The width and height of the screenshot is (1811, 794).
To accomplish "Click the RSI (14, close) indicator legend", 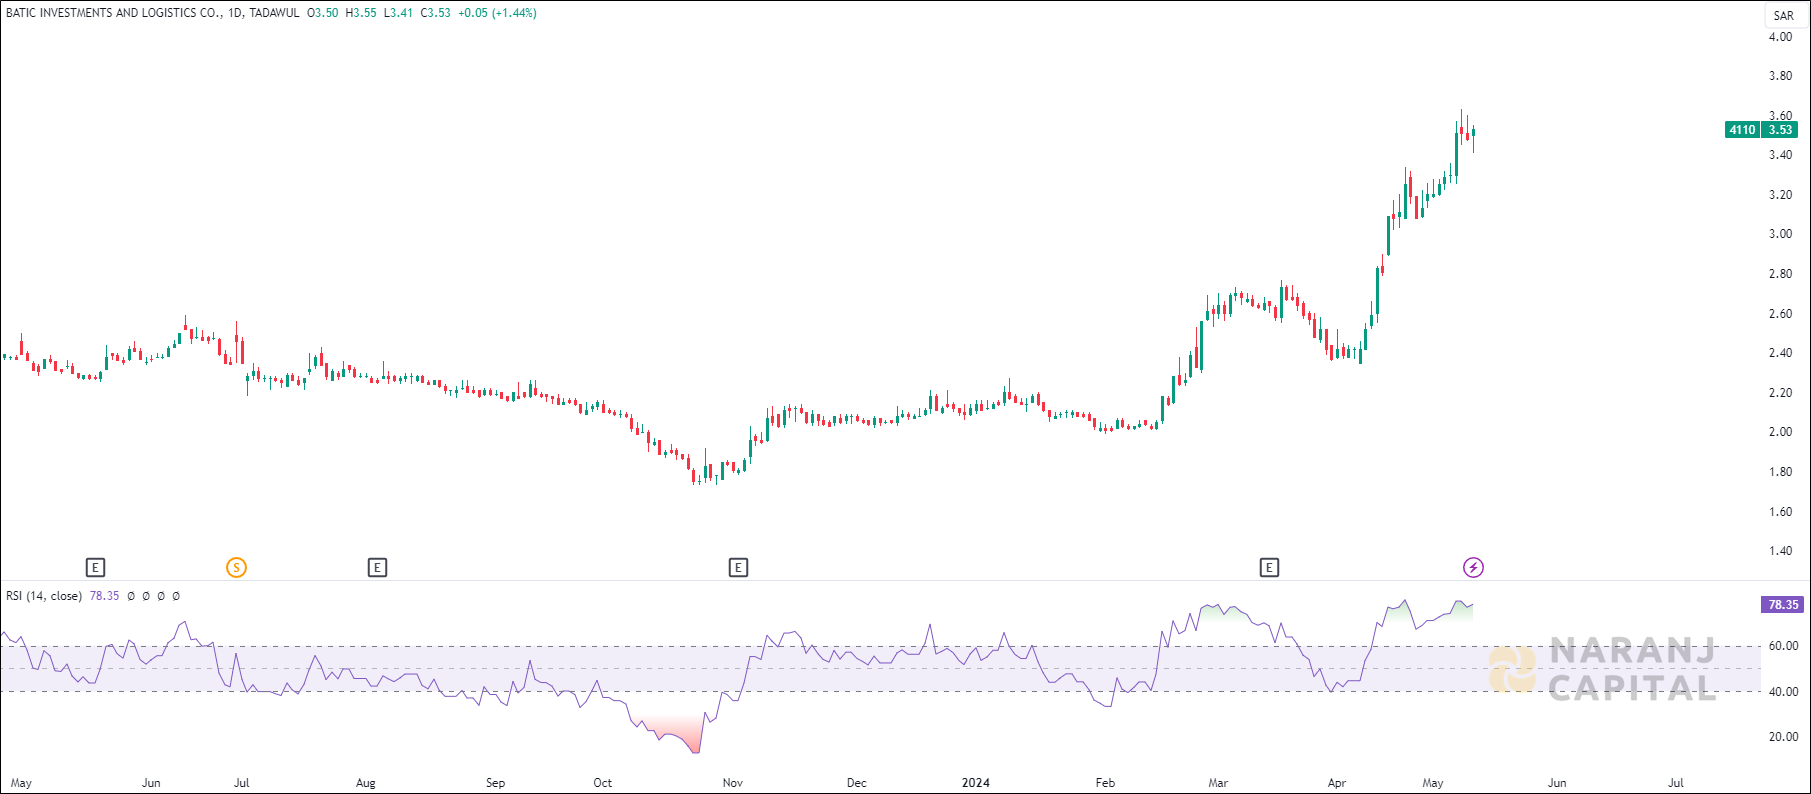I will 44,596.
